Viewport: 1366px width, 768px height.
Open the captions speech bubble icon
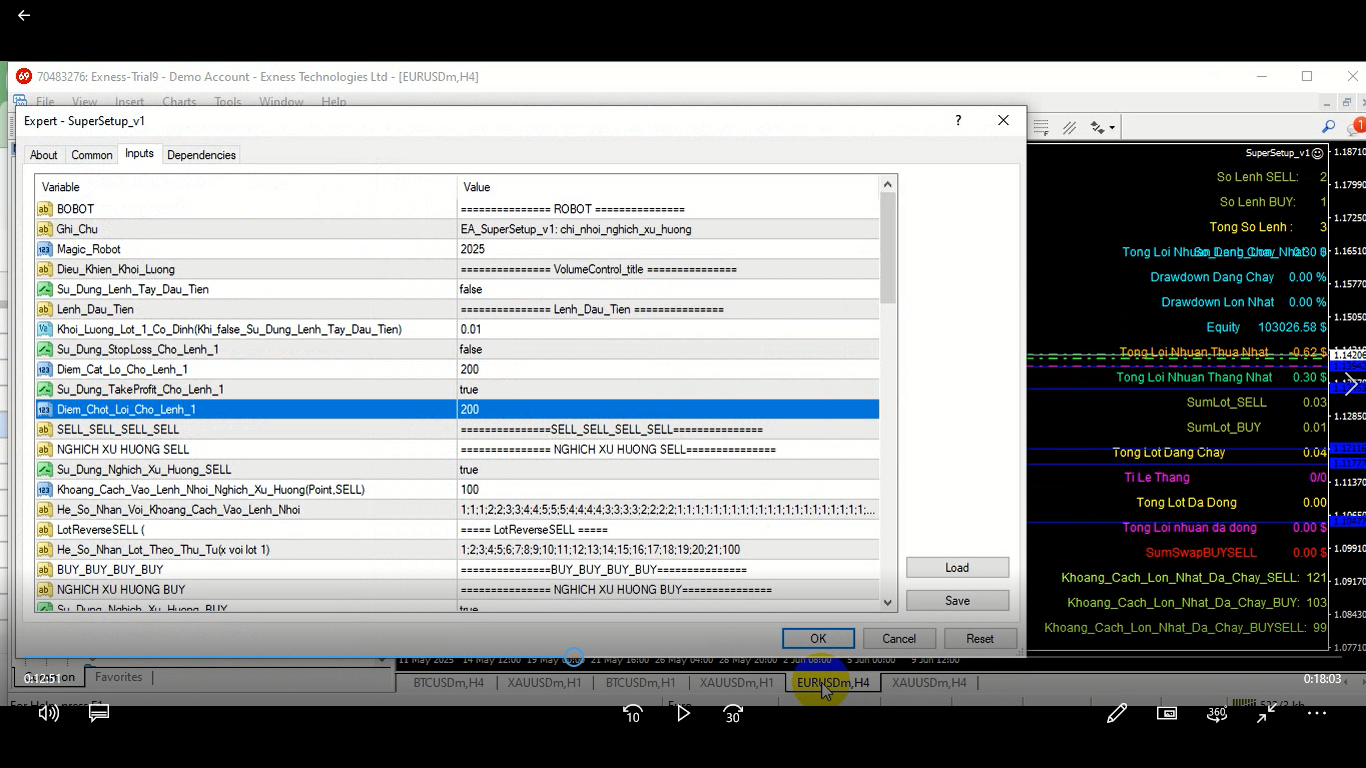tap(99, 713)
